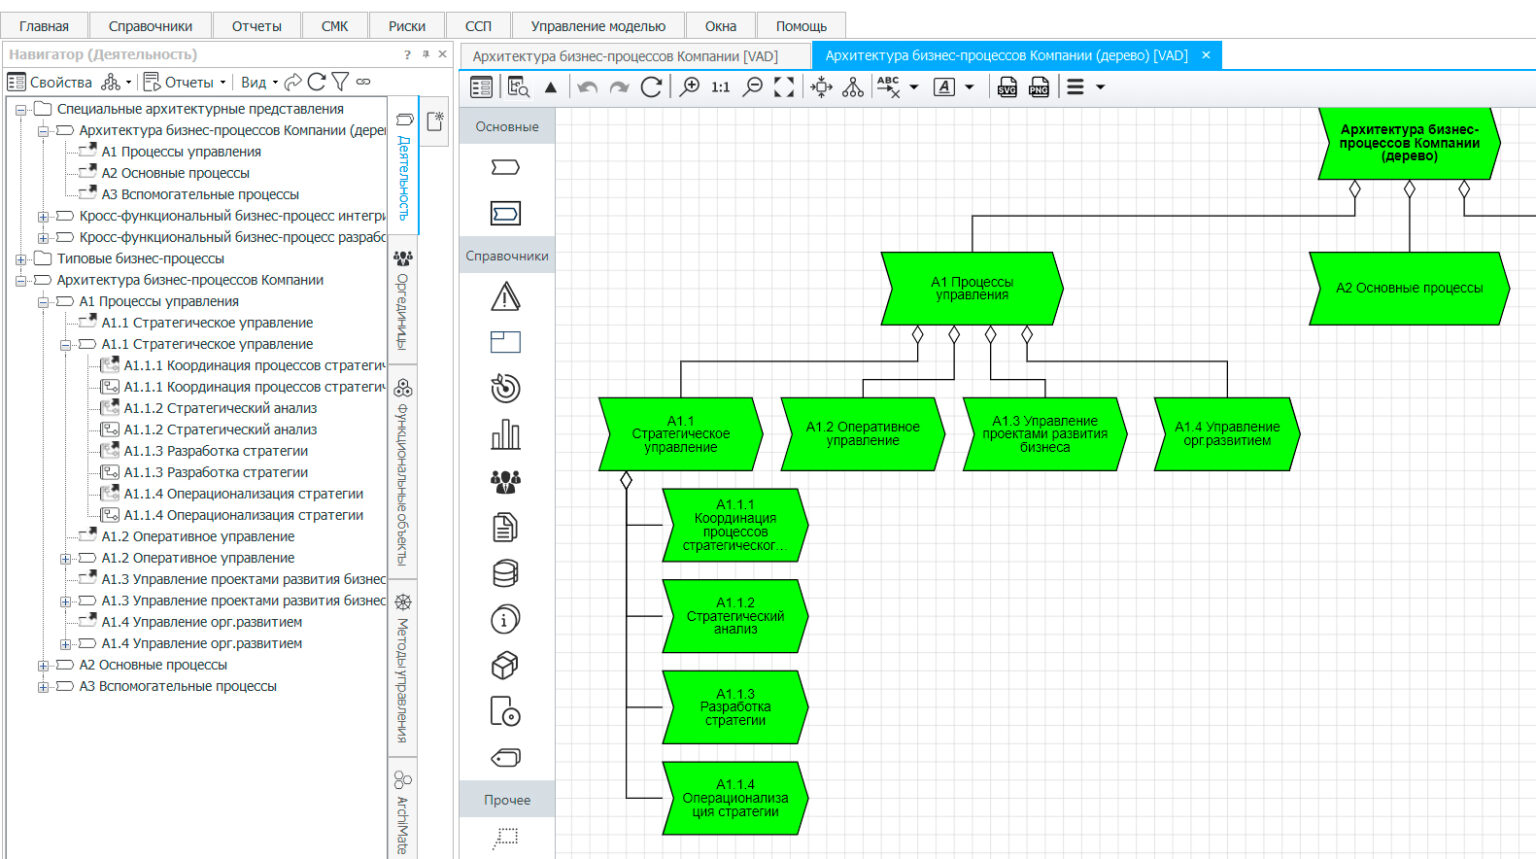Export the diagram as SVG
1536x859 pixels.
tap(1005, 88)
